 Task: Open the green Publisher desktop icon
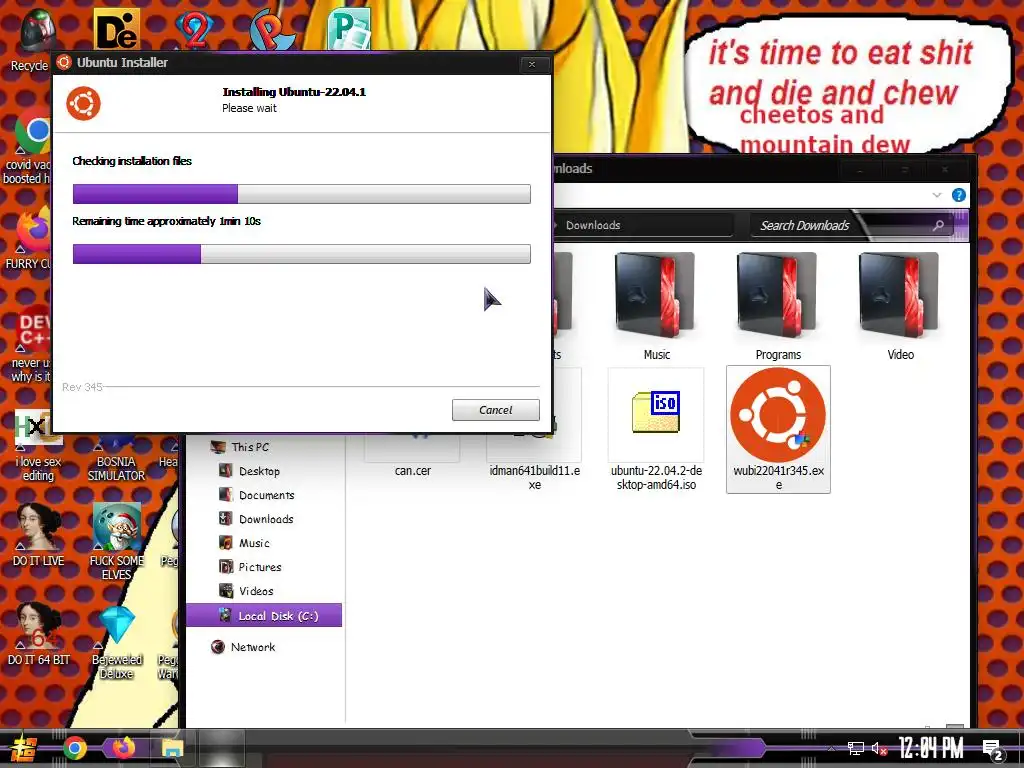pos(349,29)
